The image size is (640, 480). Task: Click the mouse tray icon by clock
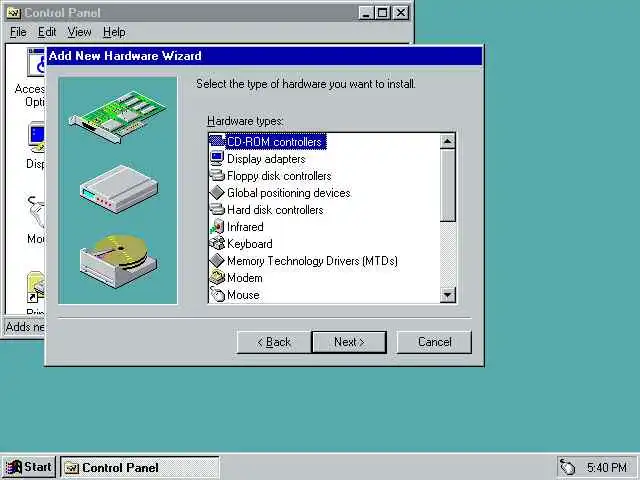point(568,467)
